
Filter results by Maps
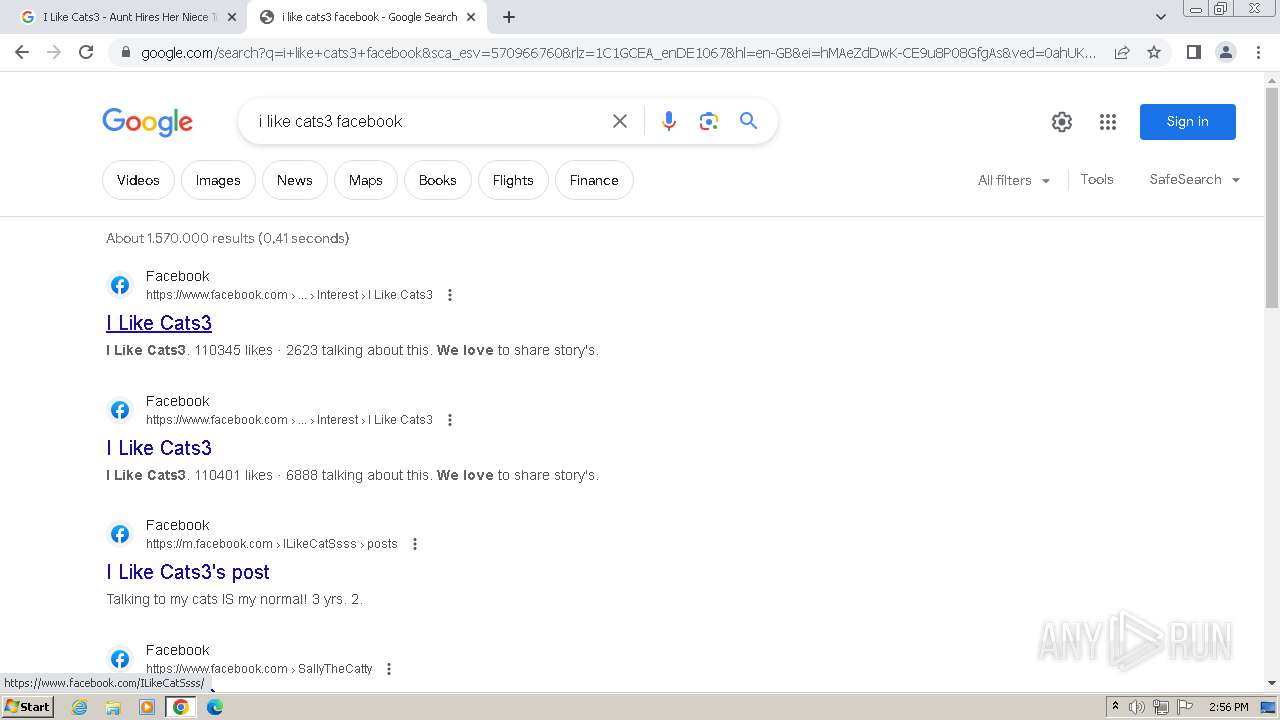pyautogui.click(x=366, y=180)
